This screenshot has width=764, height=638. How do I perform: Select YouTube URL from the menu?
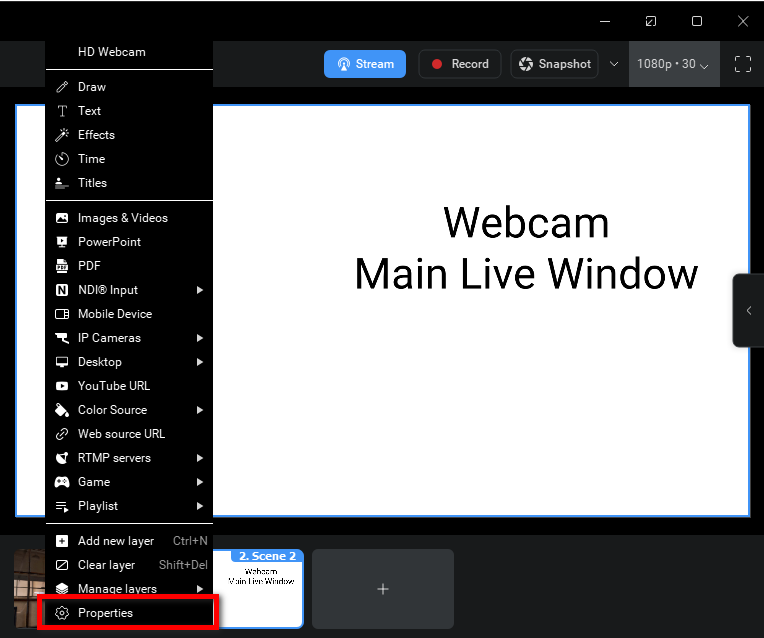[x=113, y=386]
